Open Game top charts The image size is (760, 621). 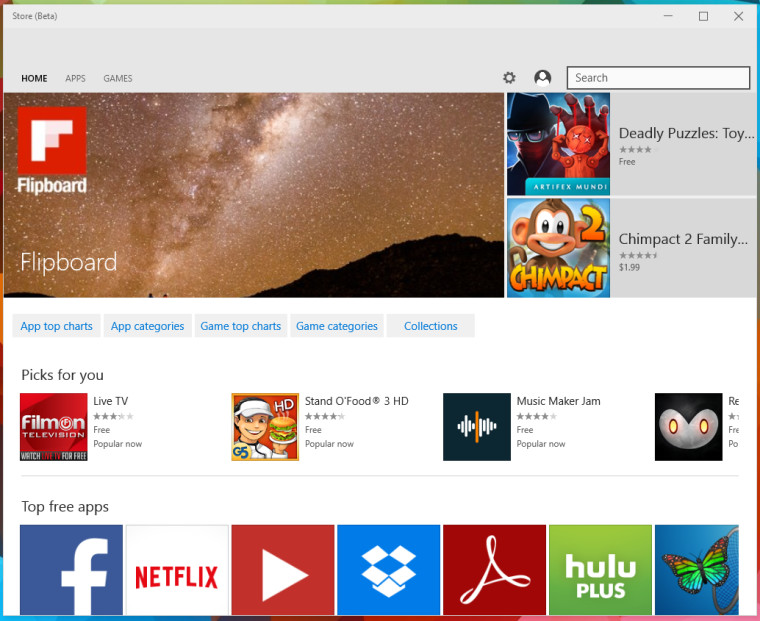pyautogui.click(x=241, y=326)
